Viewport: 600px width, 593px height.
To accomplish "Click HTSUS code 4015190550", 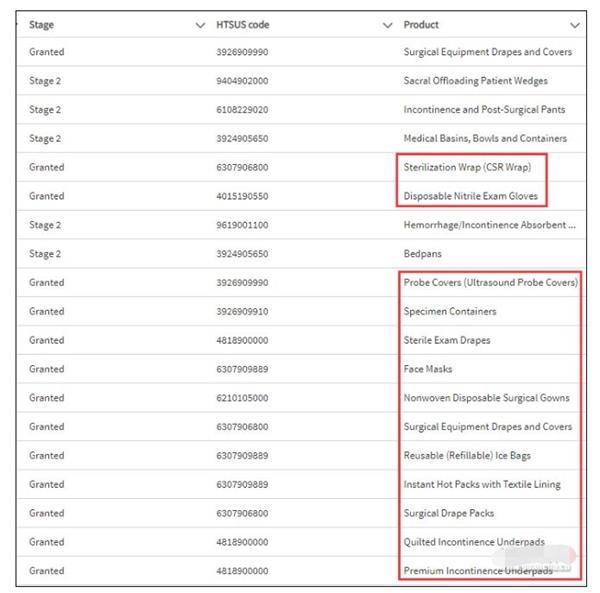I will 242,196.
